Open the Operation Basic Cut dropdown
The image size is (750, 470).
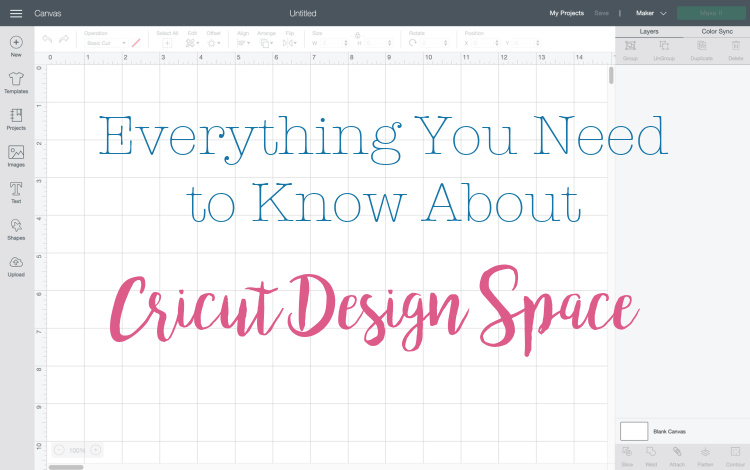click(x=106, y=43)
